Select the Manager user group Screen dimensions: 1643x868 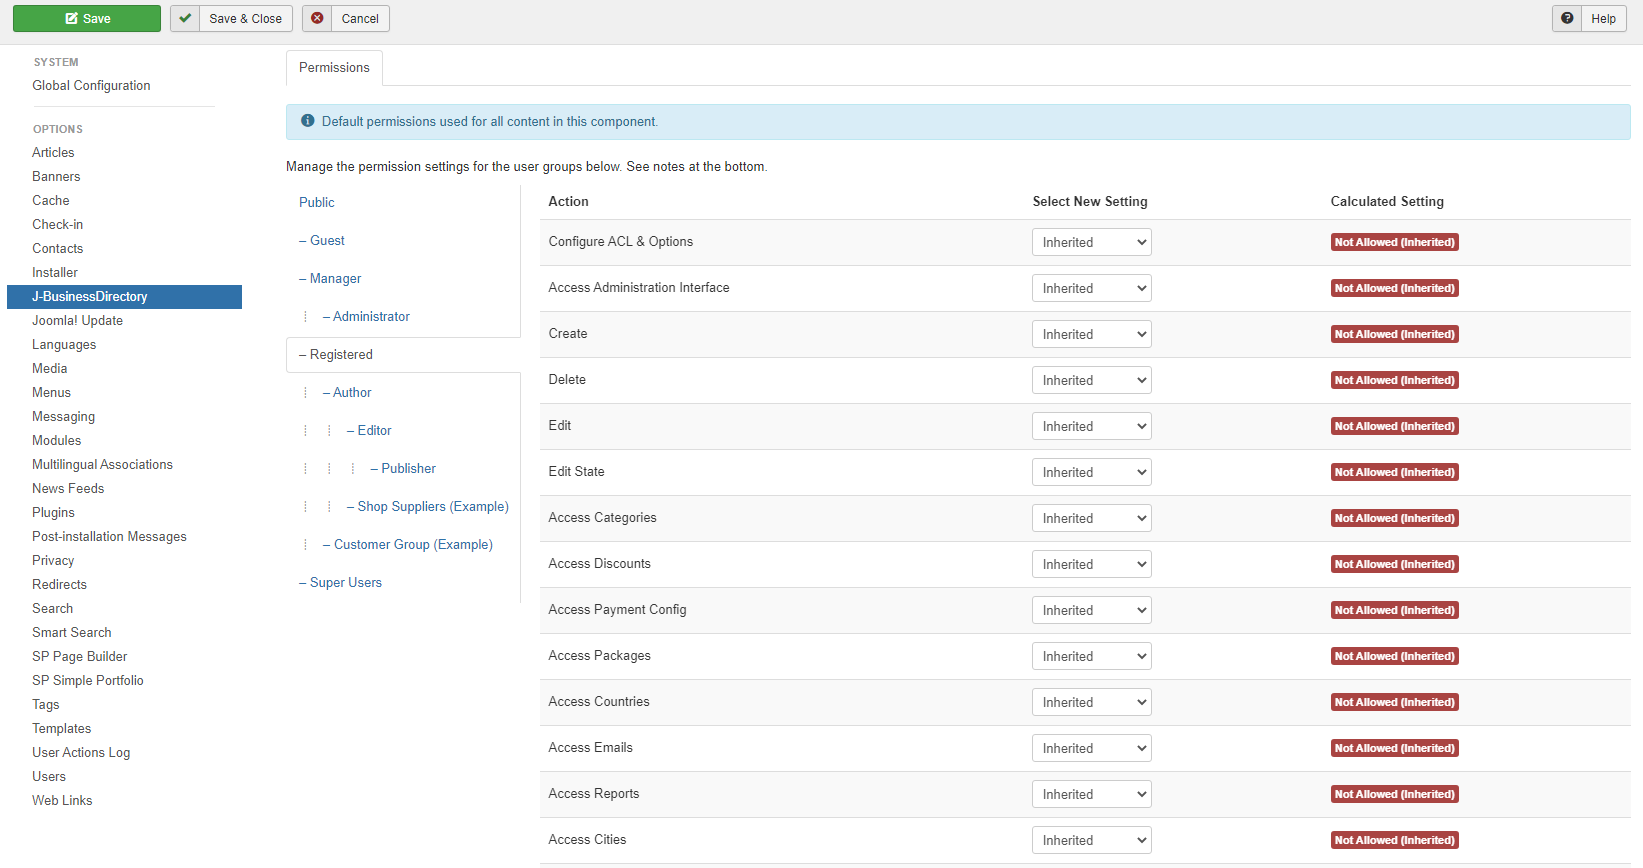(x=335, y=278)
